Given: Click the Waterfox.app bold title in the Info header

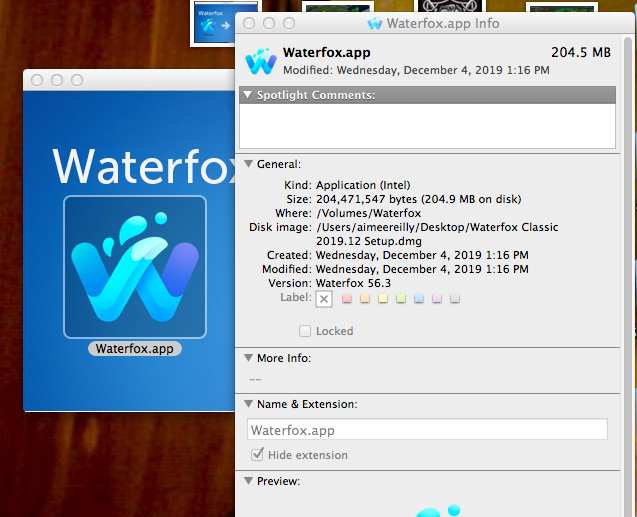Looking at the screenshot, I should 327,52.
